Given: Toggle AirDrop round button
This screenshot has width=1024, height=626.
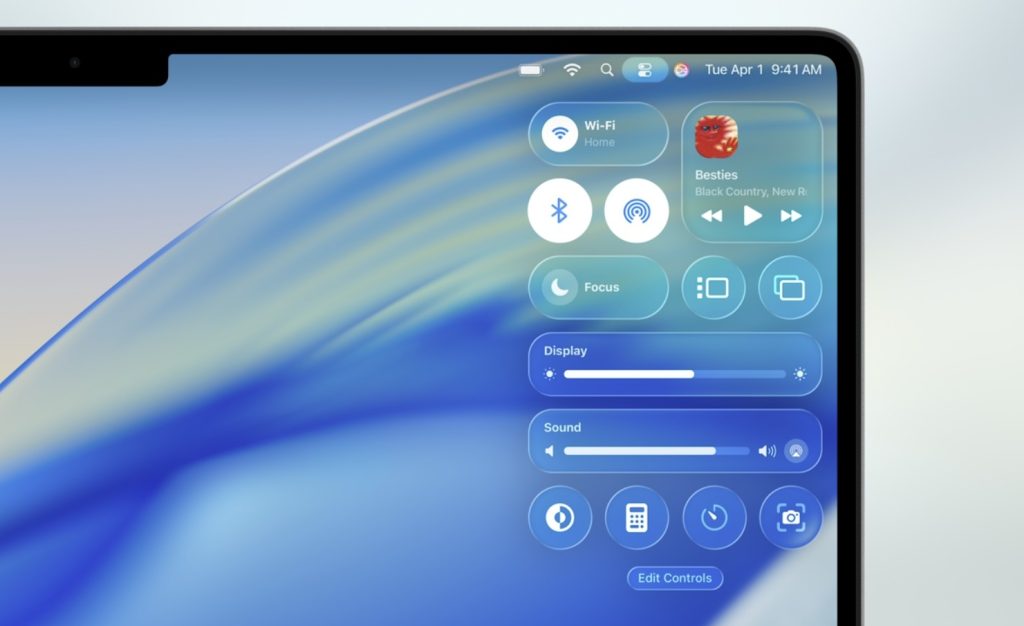Looking at the screenshot, I should 637,211.
